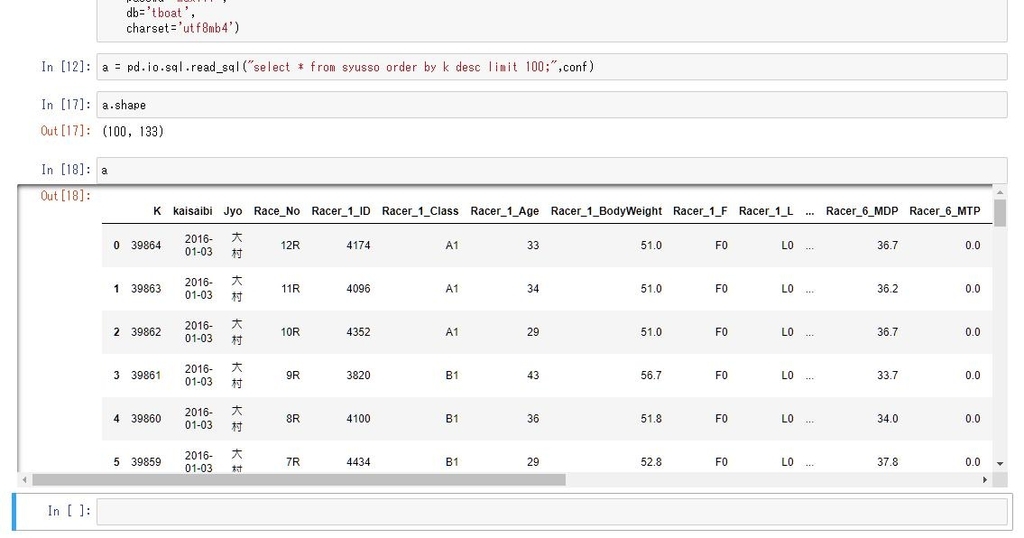Click the left arrow of horizontal scrollbar

click(x=25, y=480)
